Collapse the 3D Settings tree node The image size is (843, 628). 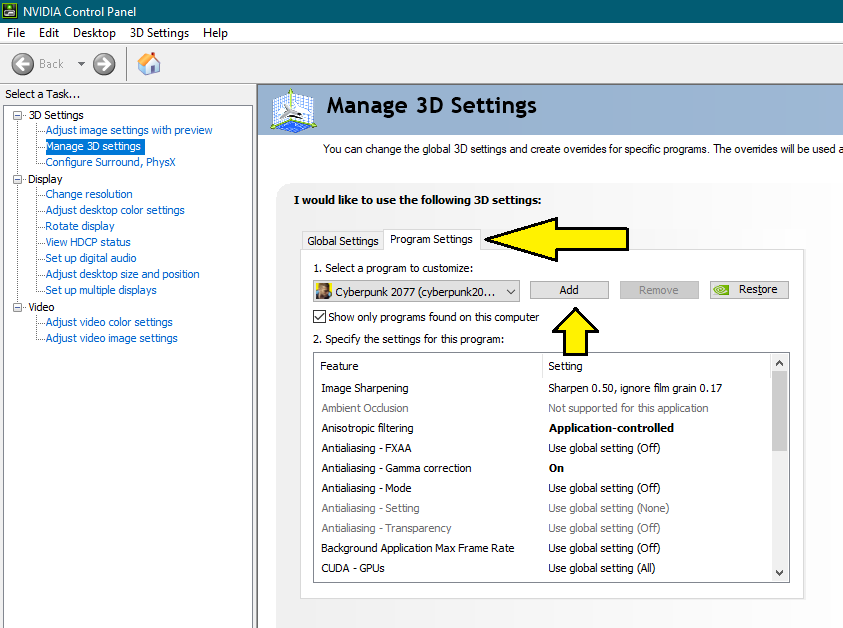tap(18, 115)
